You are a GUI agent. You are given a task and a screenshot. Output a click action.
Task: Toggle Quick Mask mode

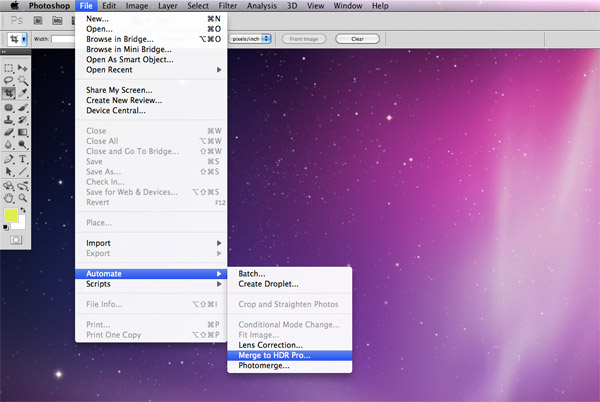pos(16,240)
